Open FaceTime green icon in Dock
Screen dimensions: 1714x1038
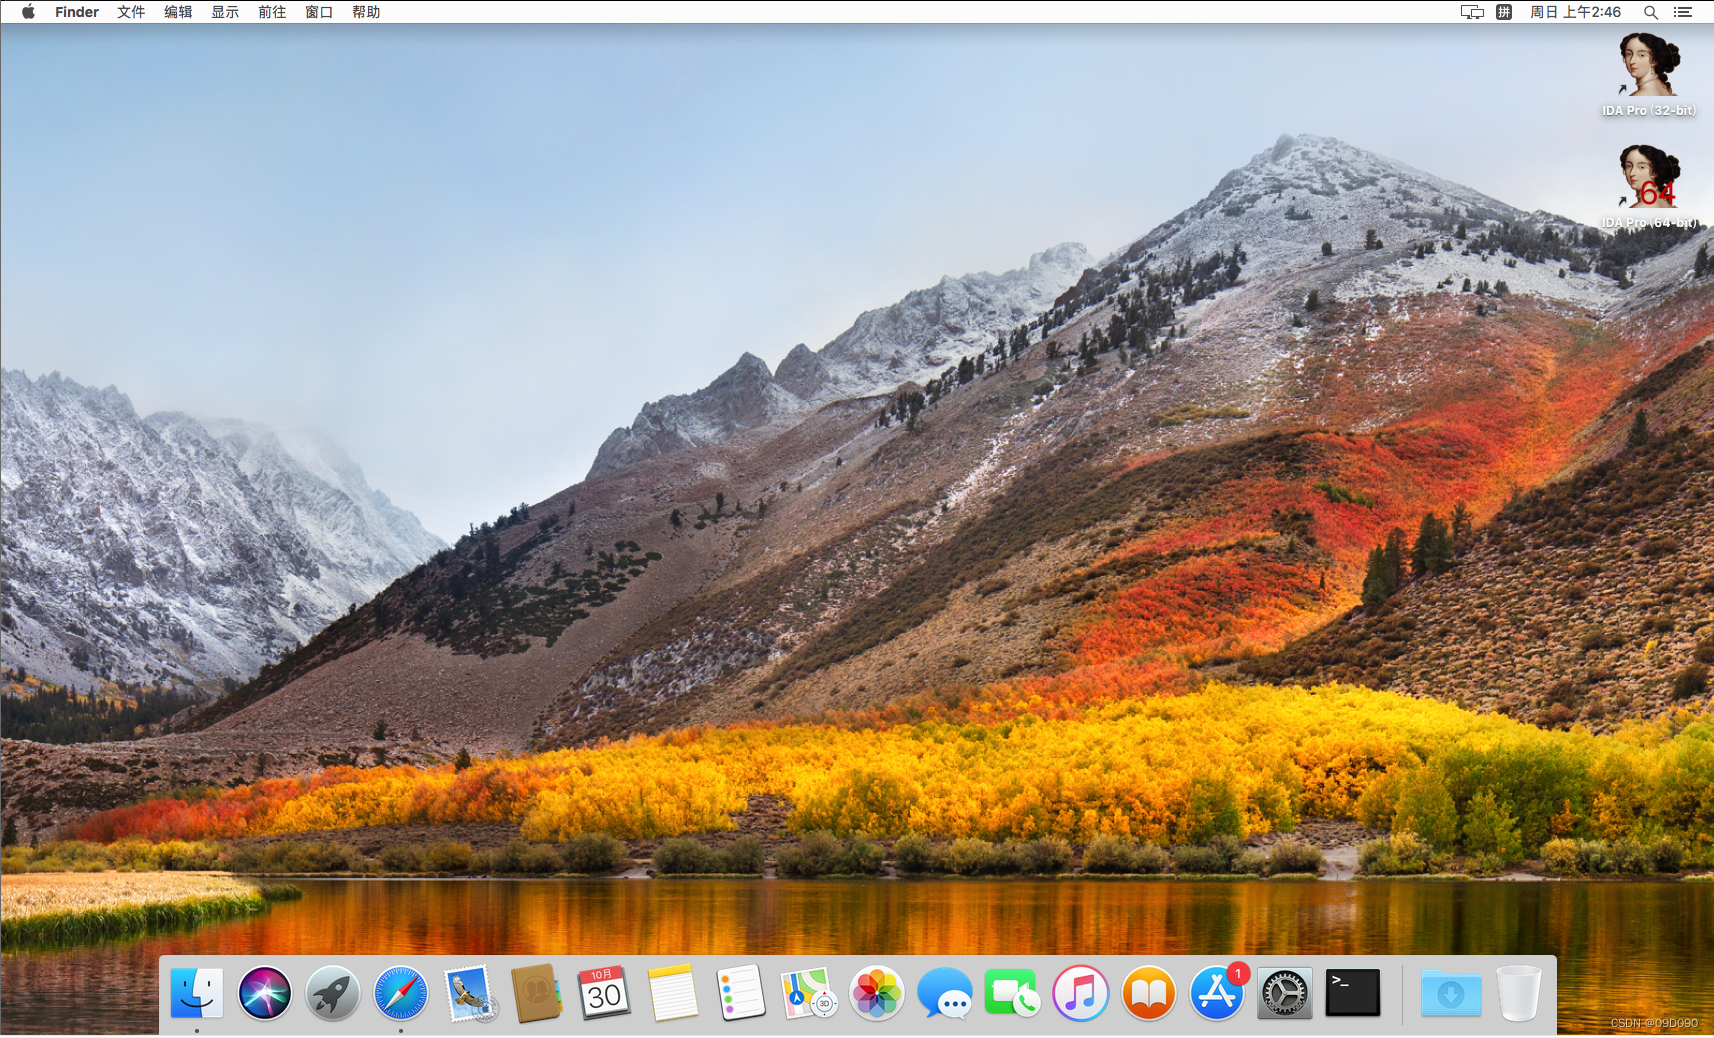point(1013,993)
